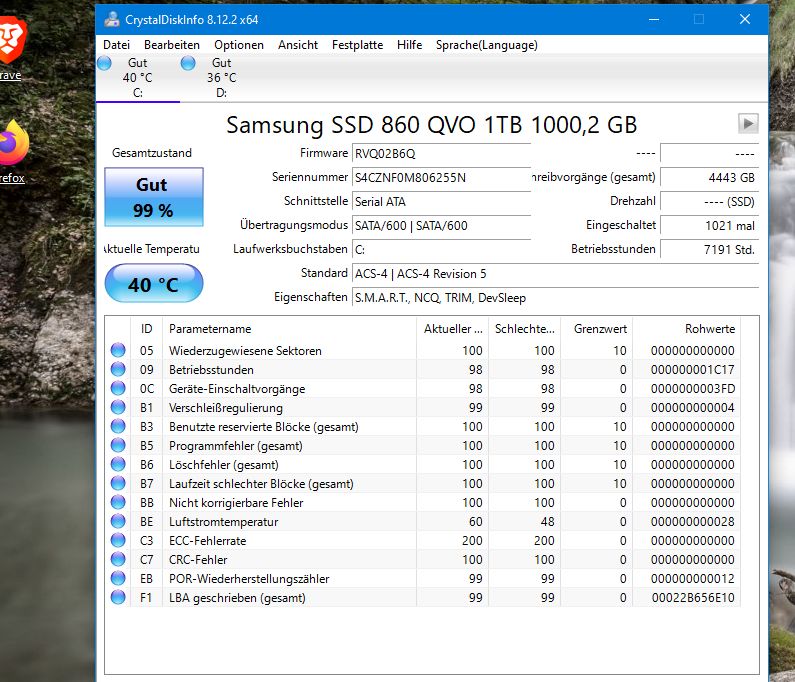The width and height of the screenshot is (795, 682).
Task: Open the Ansicht menu
Action: click(x=298, y=45)
